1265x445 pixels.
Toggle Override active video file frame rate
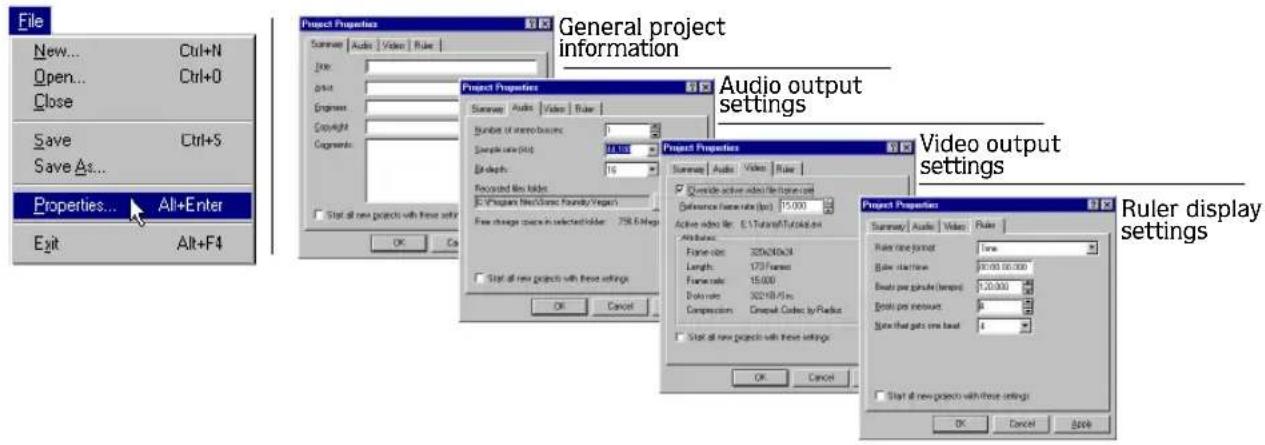click(683, 188)
